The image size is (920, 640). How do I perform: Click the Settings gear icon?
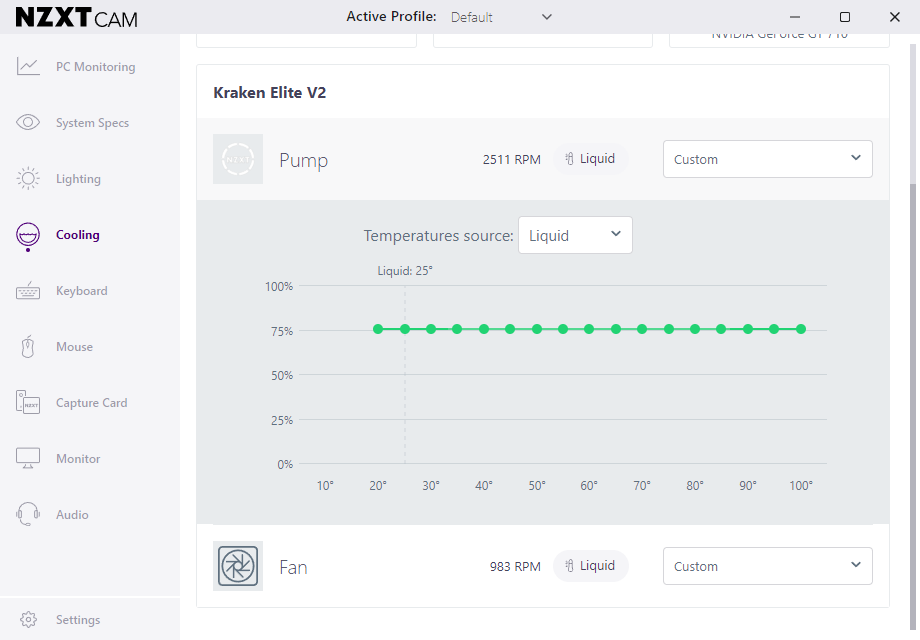click(28, 619)
